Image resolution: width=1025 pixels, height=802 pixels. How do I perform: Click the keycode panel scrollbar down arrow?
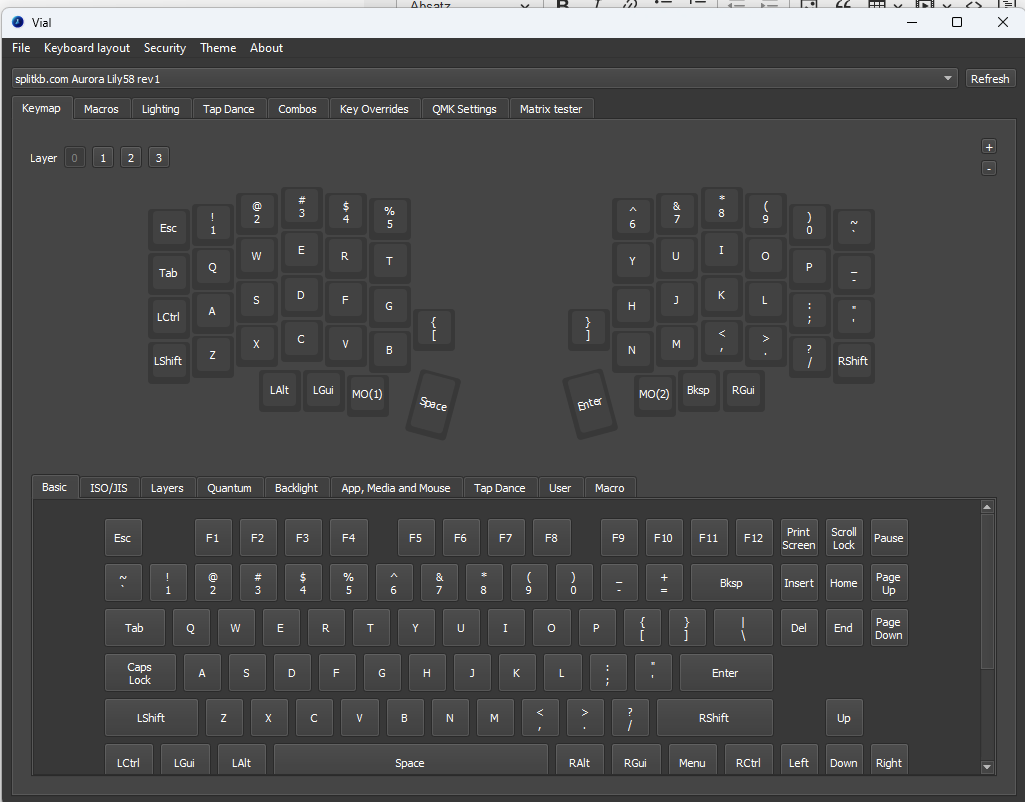point(987,767)
